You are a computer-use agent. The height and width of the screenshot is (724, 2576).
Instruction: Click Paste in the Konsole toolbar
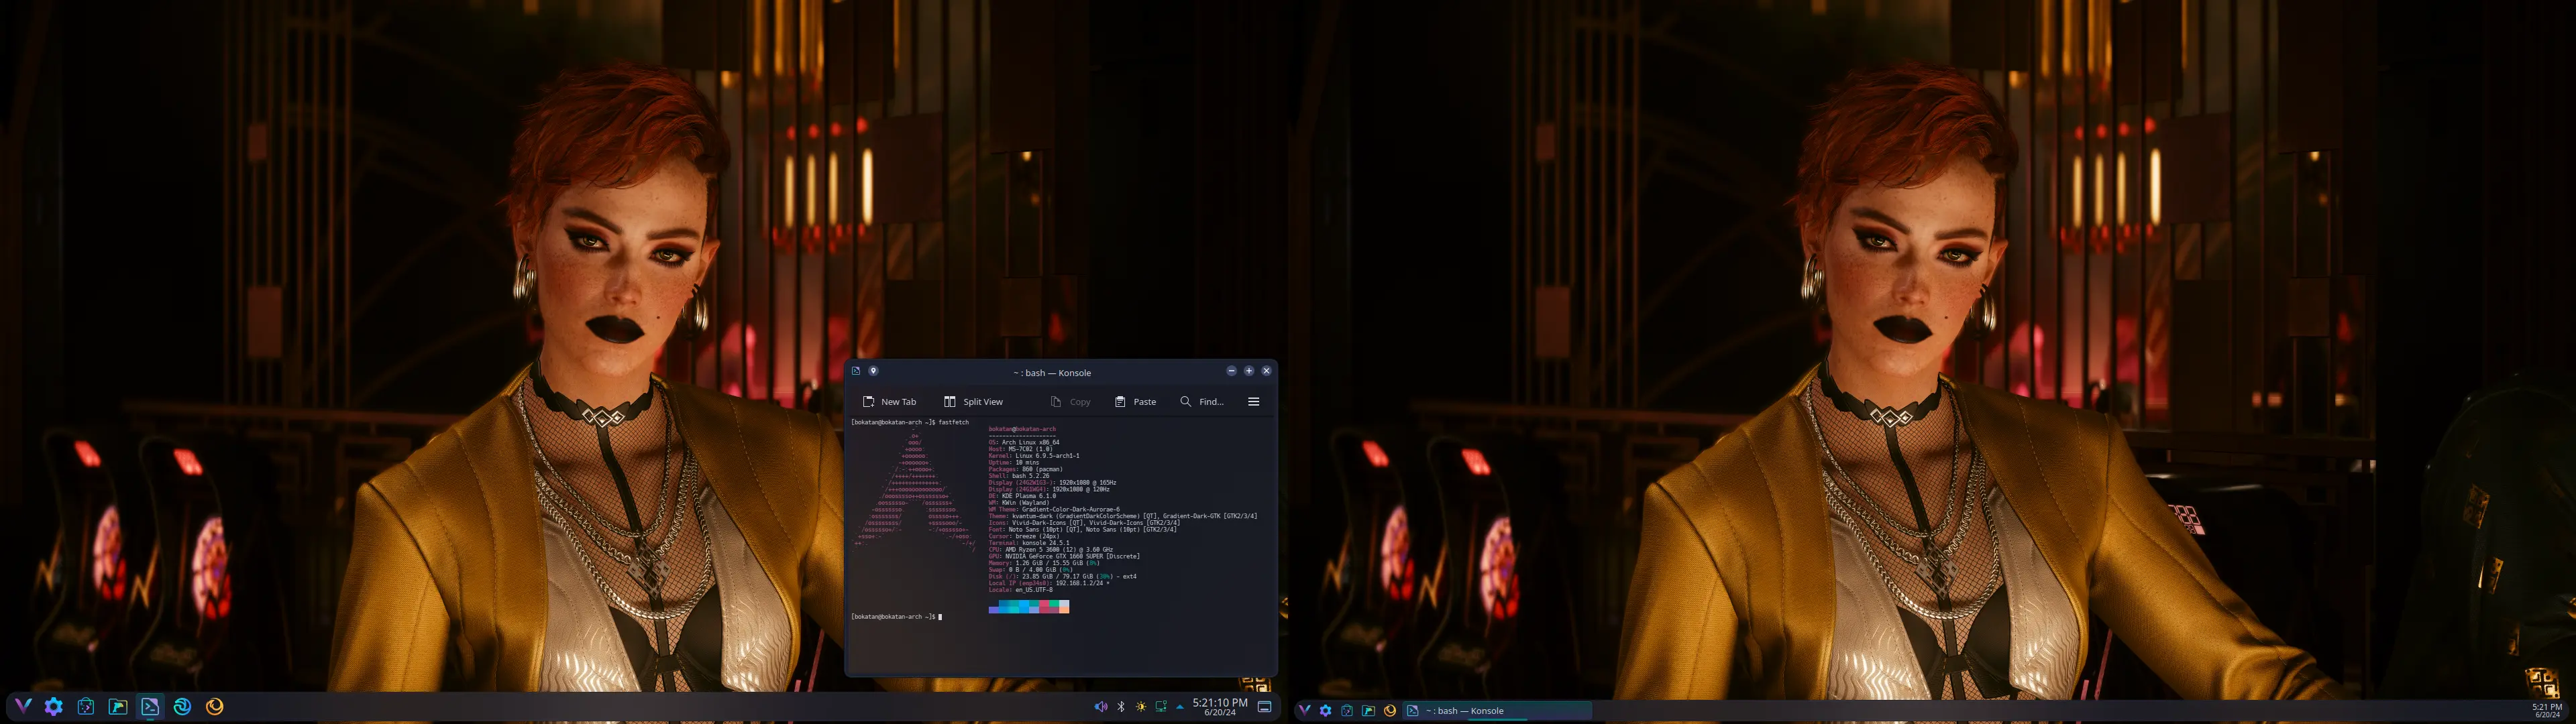[x=1135, y=402]
